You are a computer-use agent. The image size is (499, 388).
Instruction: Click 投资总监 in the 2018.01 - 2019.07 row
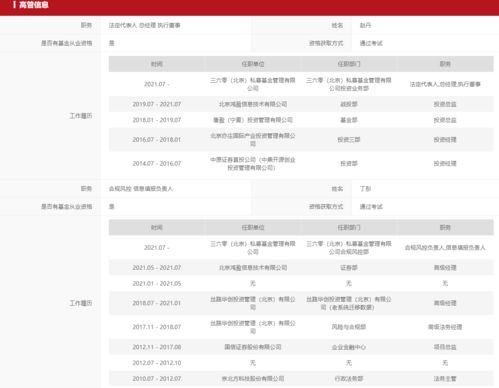pos(445,120)
